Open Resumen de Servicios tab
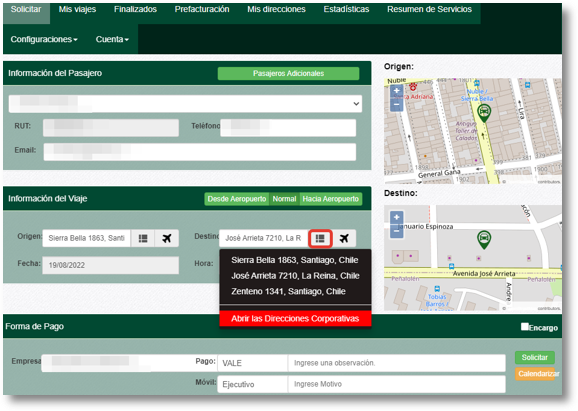Screen dimensions: 578x411 [x=429, y=10]
